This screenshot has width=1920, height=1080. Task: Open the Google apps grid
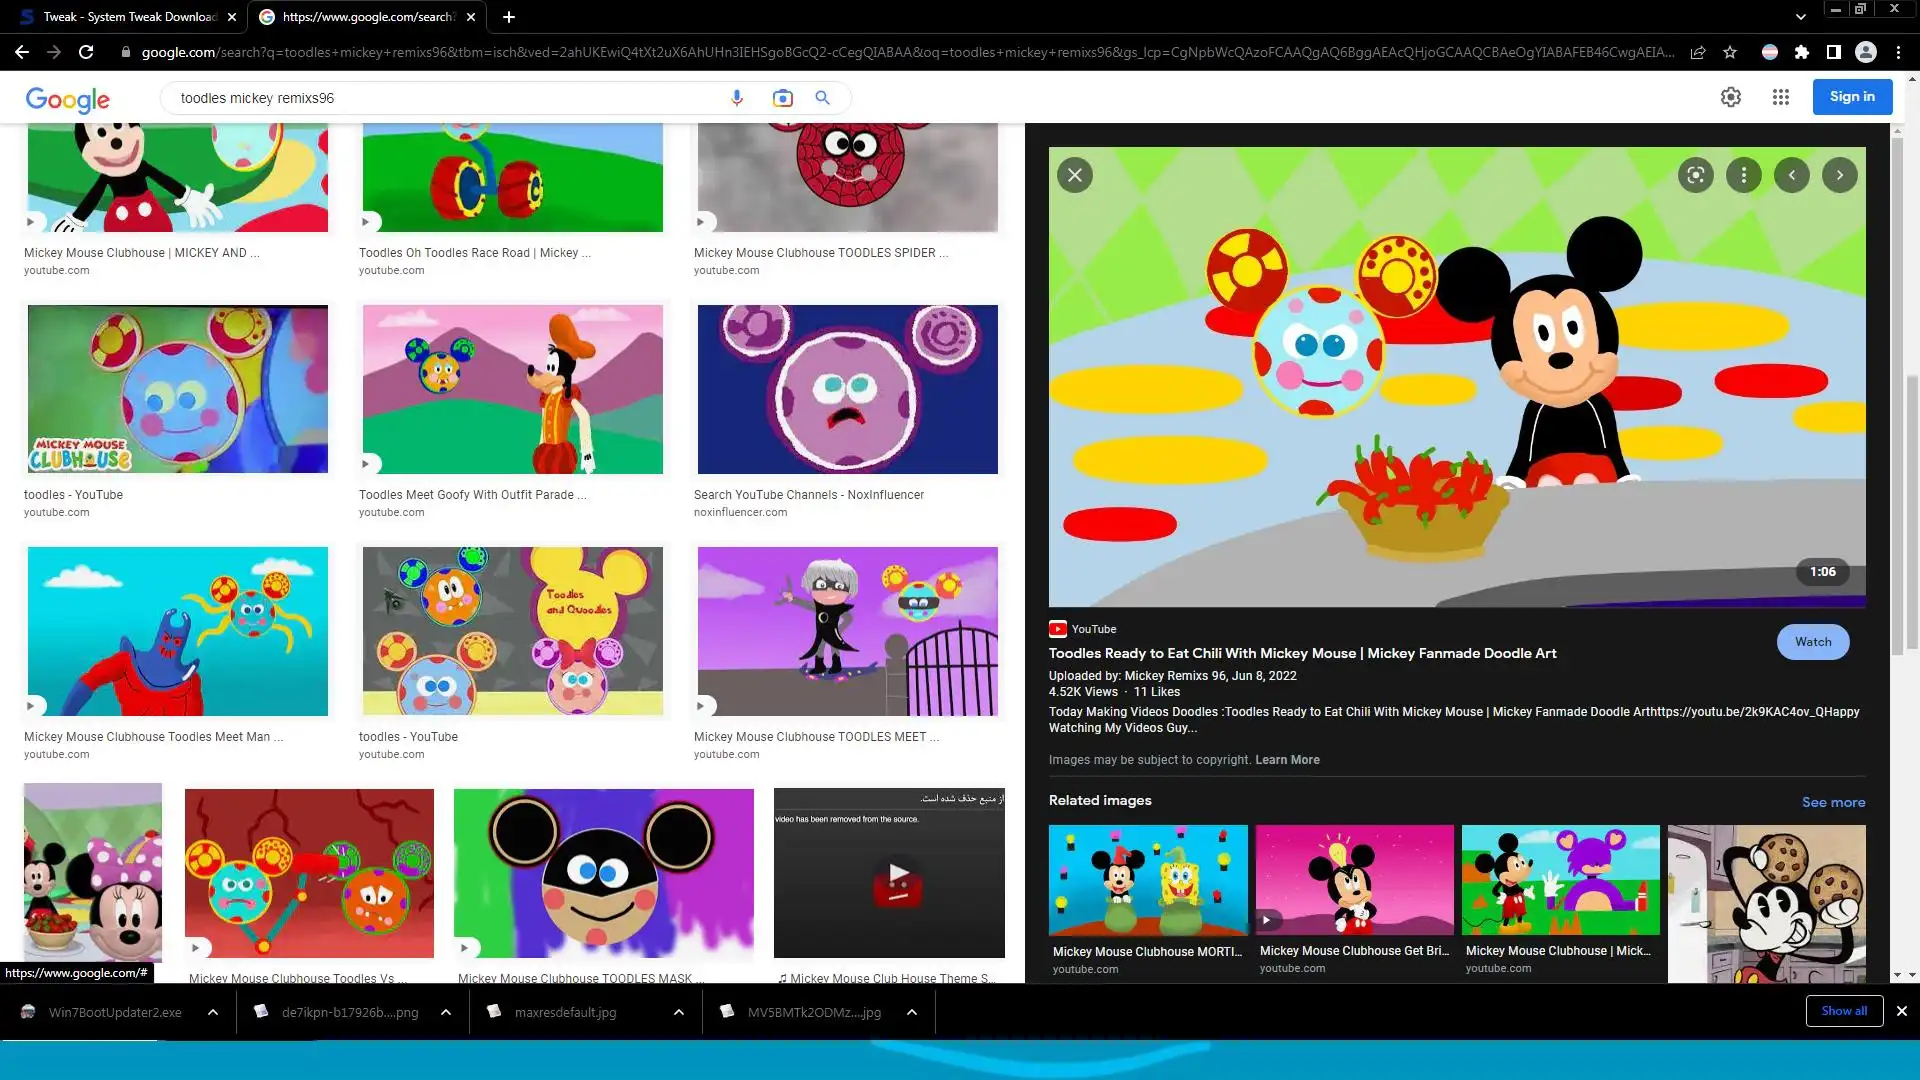(x=1780, y=97)
